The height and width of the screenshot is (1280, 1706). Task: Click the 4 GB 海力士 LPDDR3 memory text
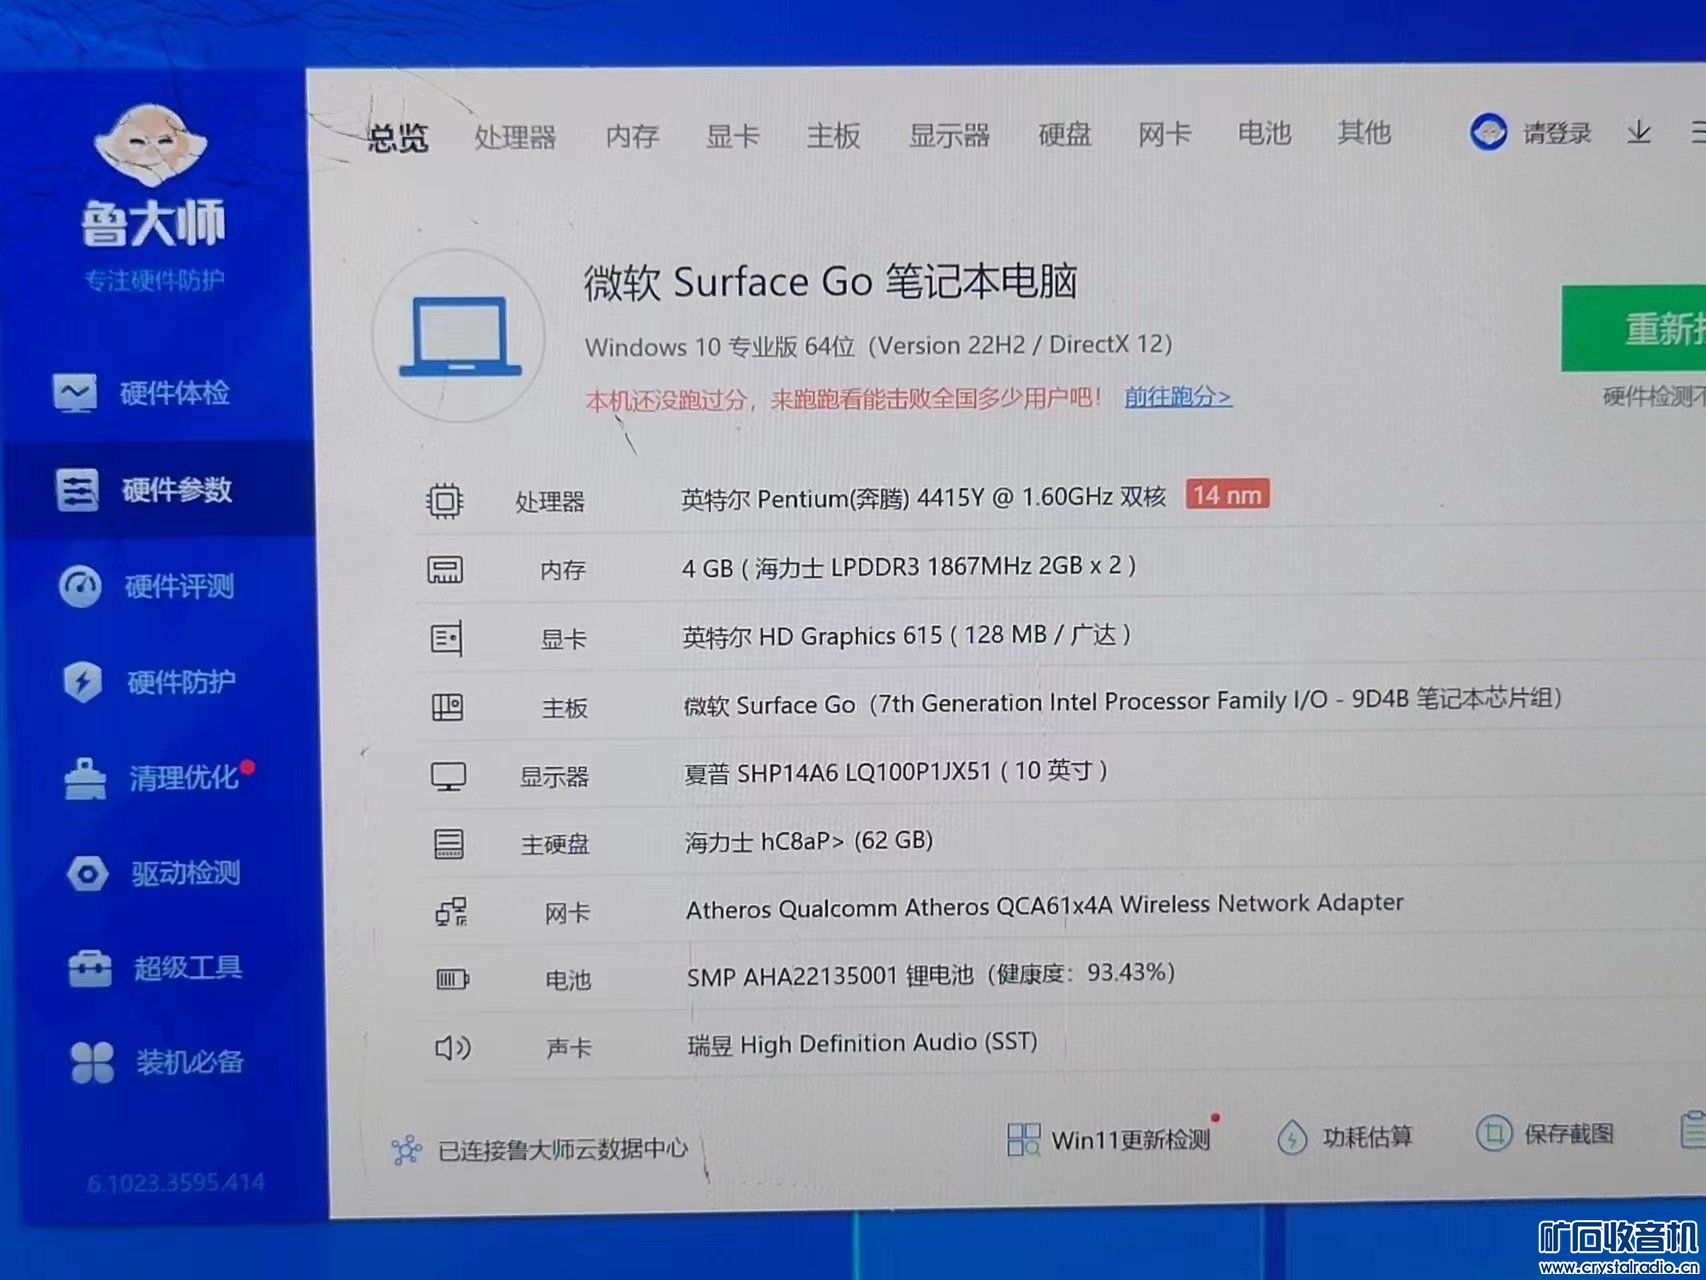(909, 566)
